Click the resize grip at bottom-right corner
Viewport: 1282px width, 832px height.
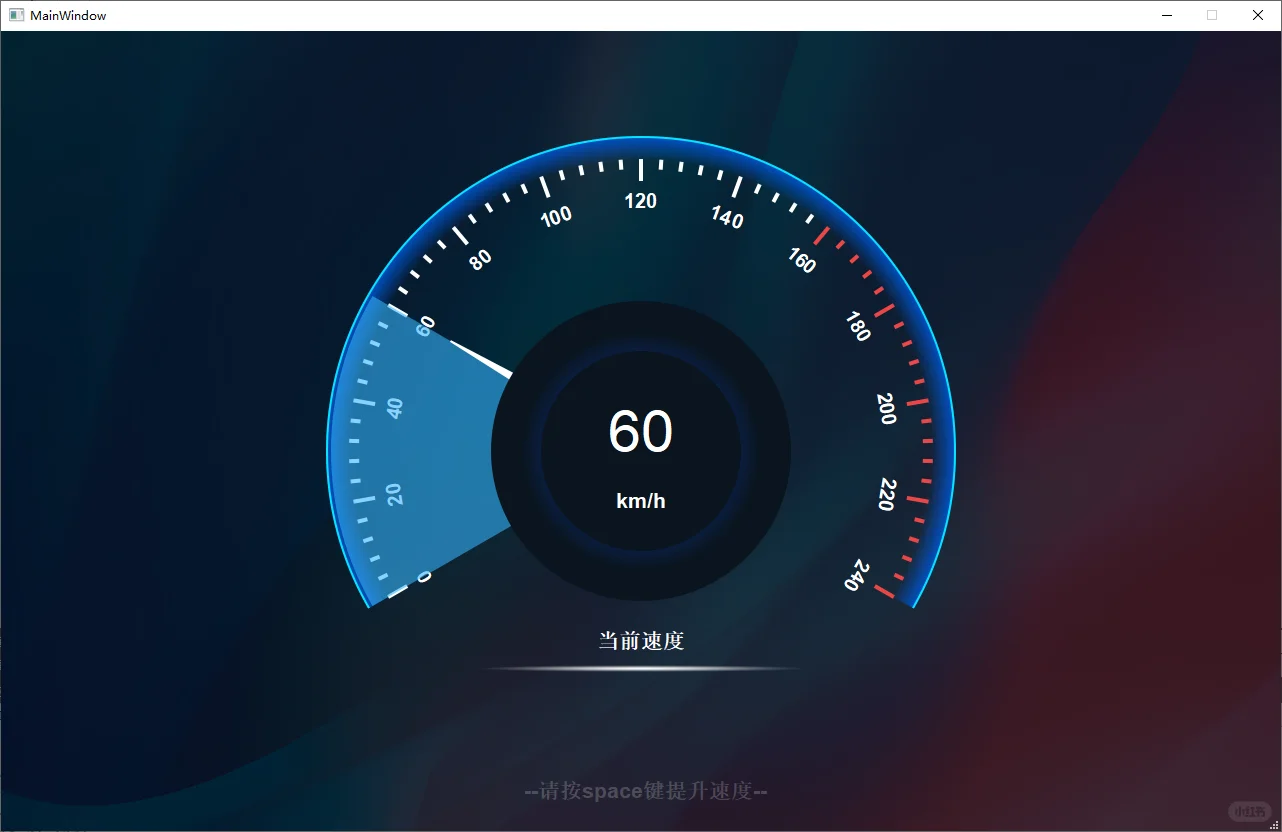point(1275,826)
